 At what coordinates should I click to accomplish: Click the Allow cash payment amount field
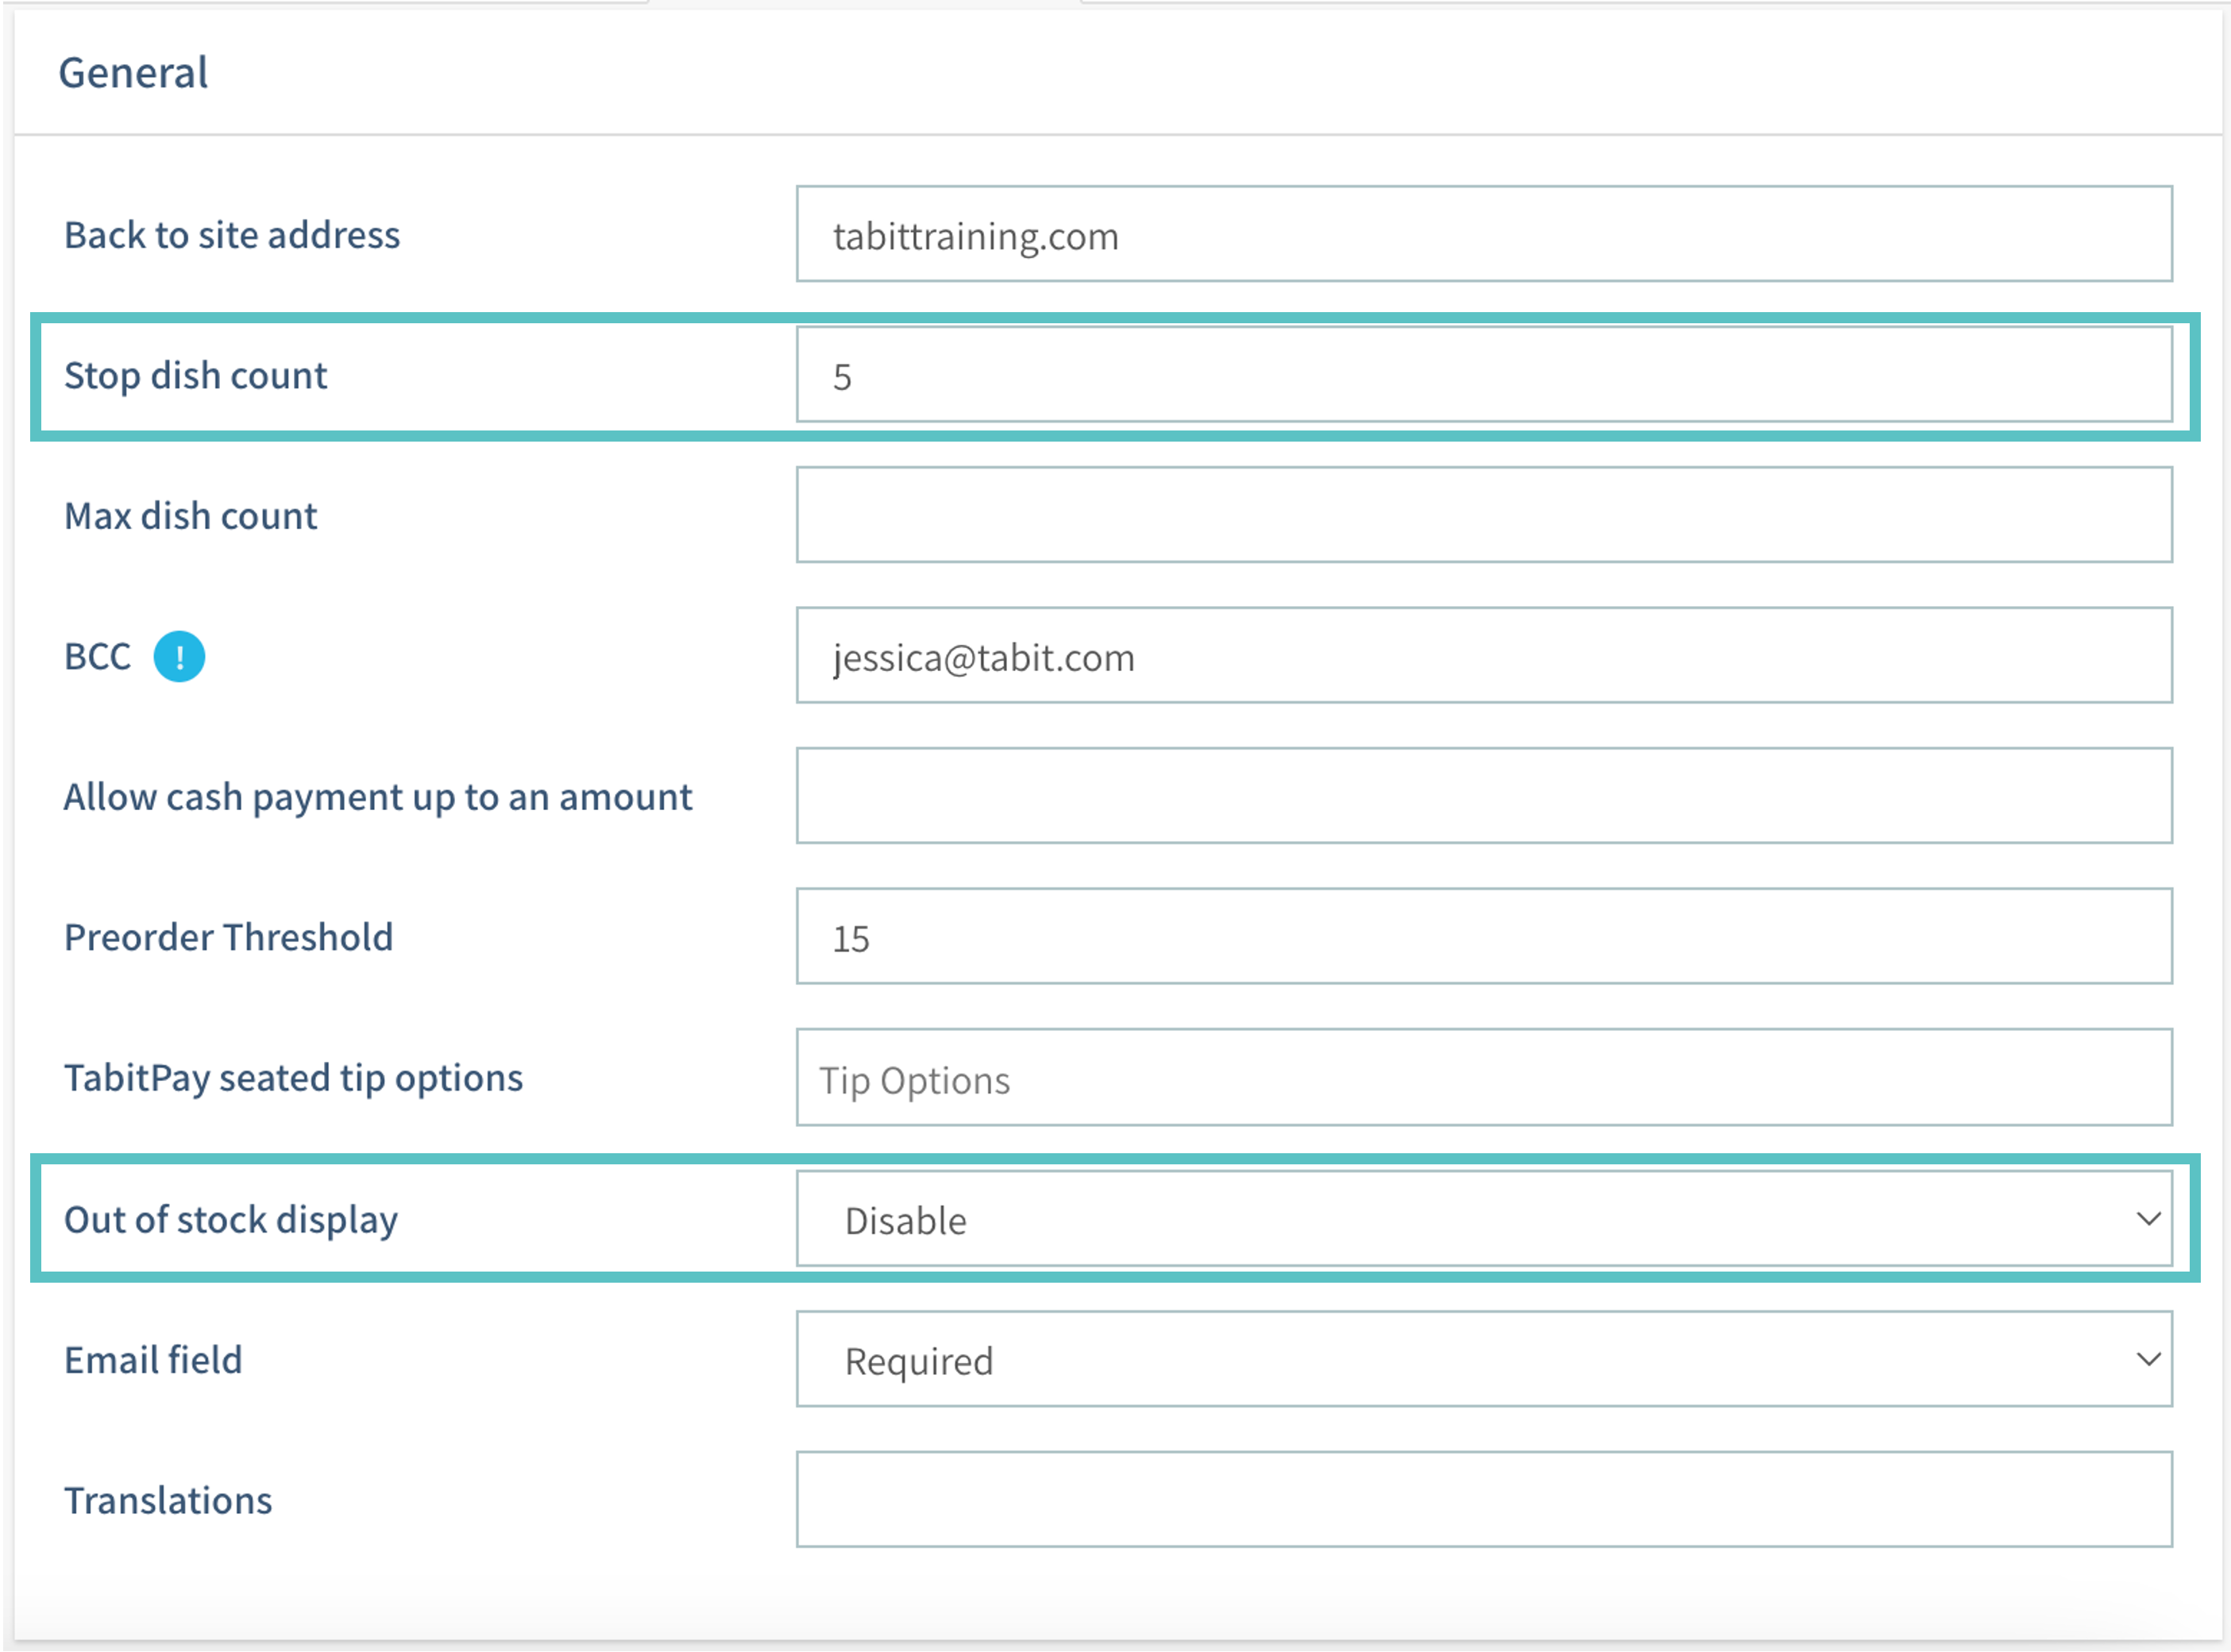[x=1484, y=797]
